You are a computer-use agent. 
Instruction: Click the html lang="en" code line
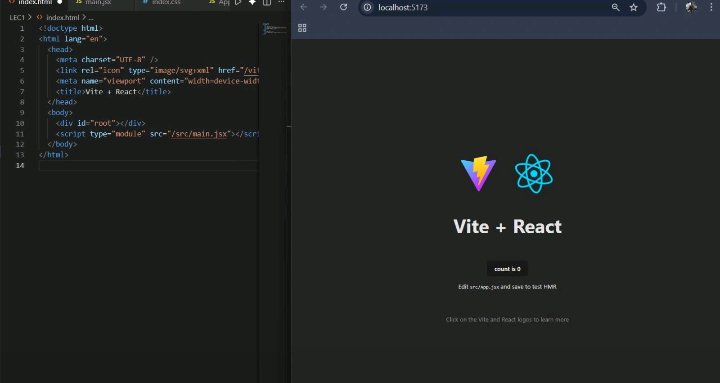(73, 39)
